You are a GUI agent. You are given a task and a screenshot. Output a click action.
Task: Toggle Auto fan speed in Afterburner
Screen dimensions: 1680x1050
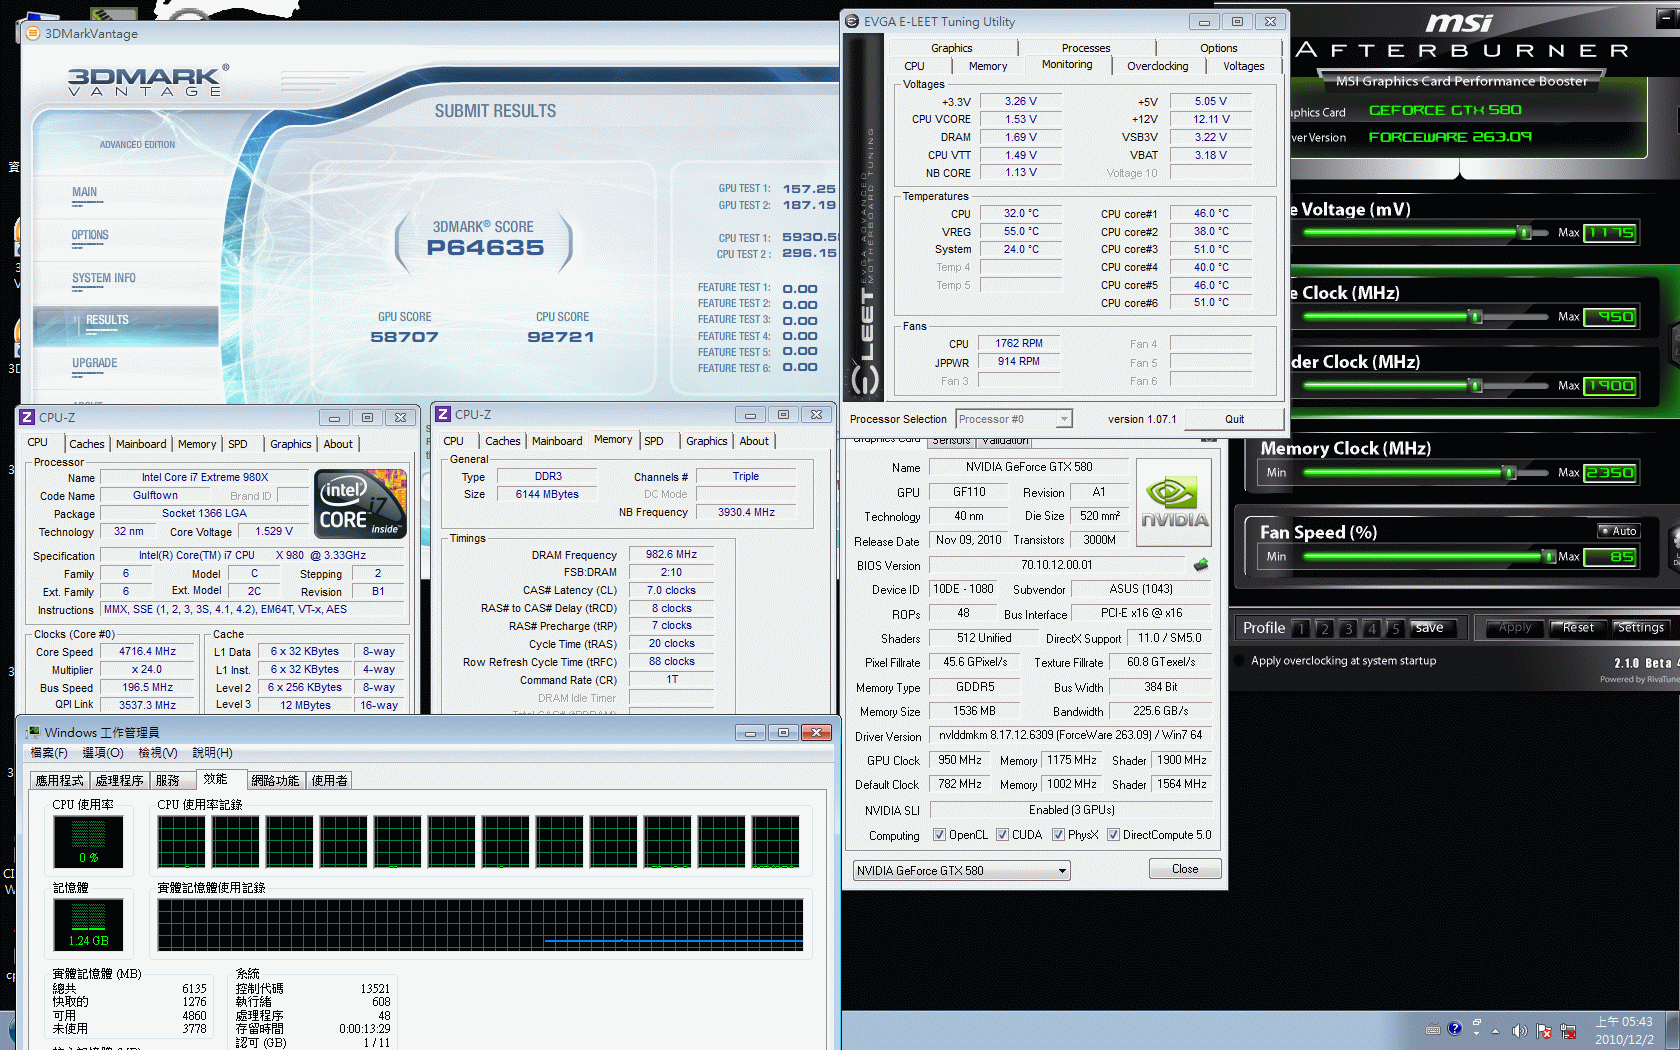pos(1617,531)
